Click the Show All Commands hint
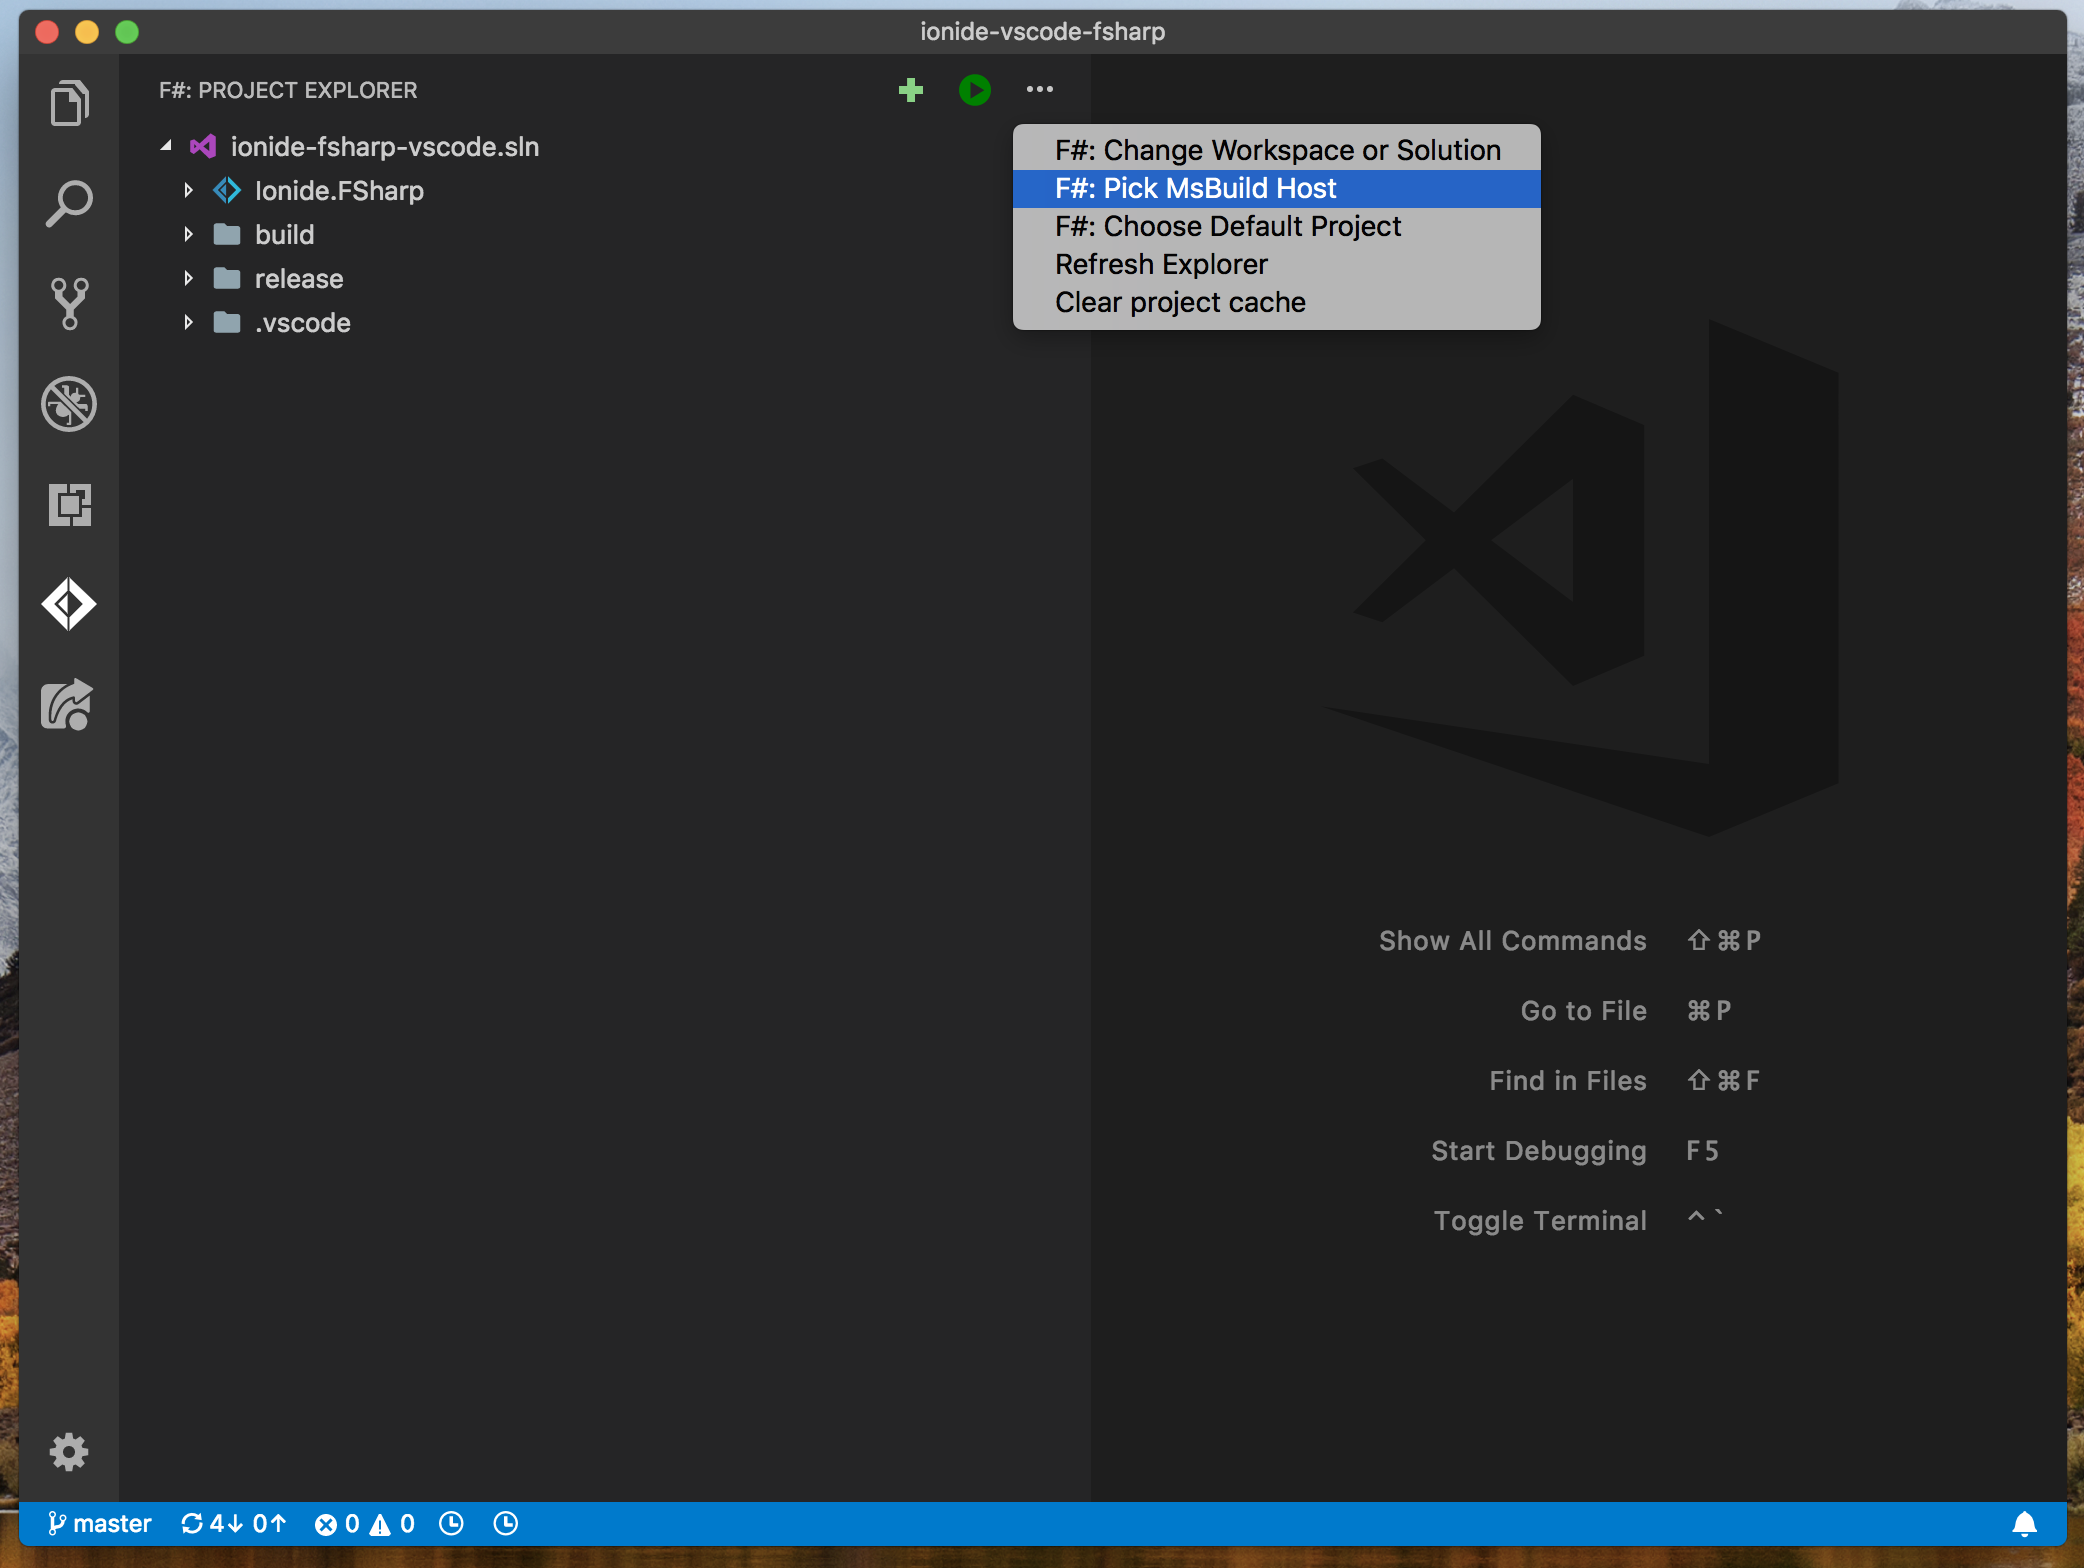This screenshot has height=1568, width=2084. [1512, 941]
